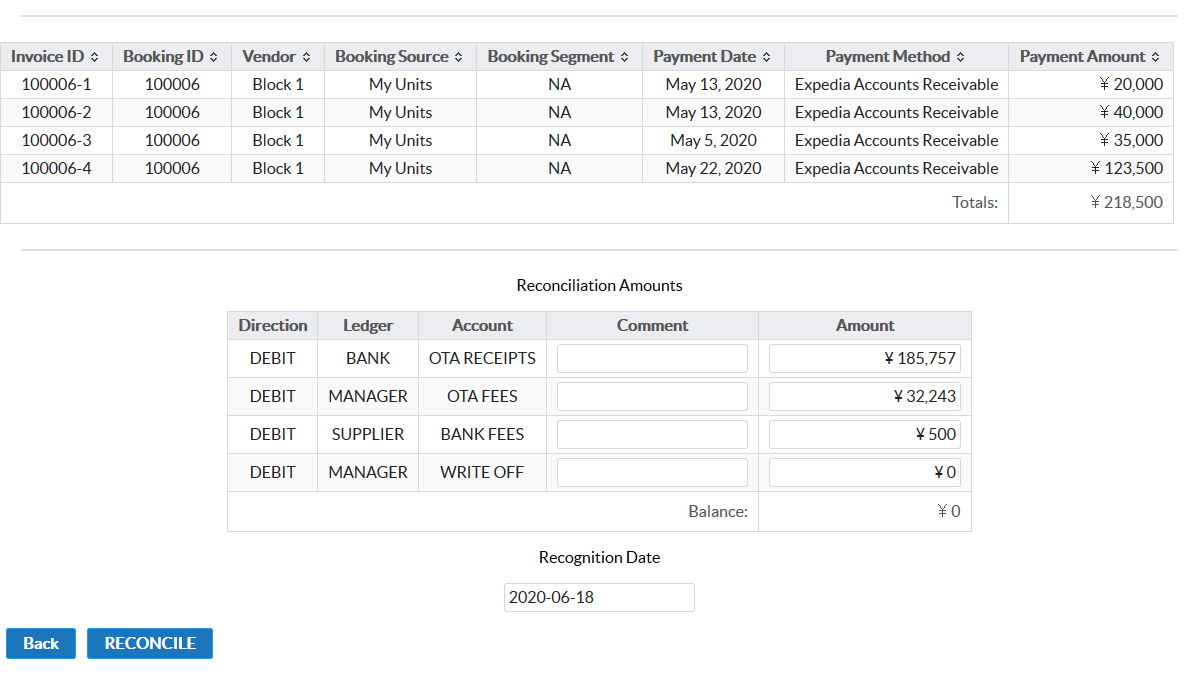Focus the OTA FEES comment field

652,397
